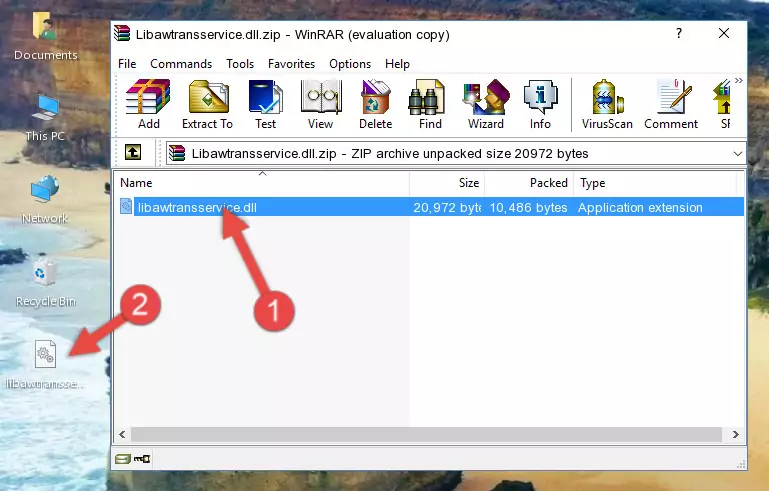Image resolution: width=769 pixels, height=491 pixels.
Task: Select the libawtransservice desktop file
Action: (x=45, y=365)
